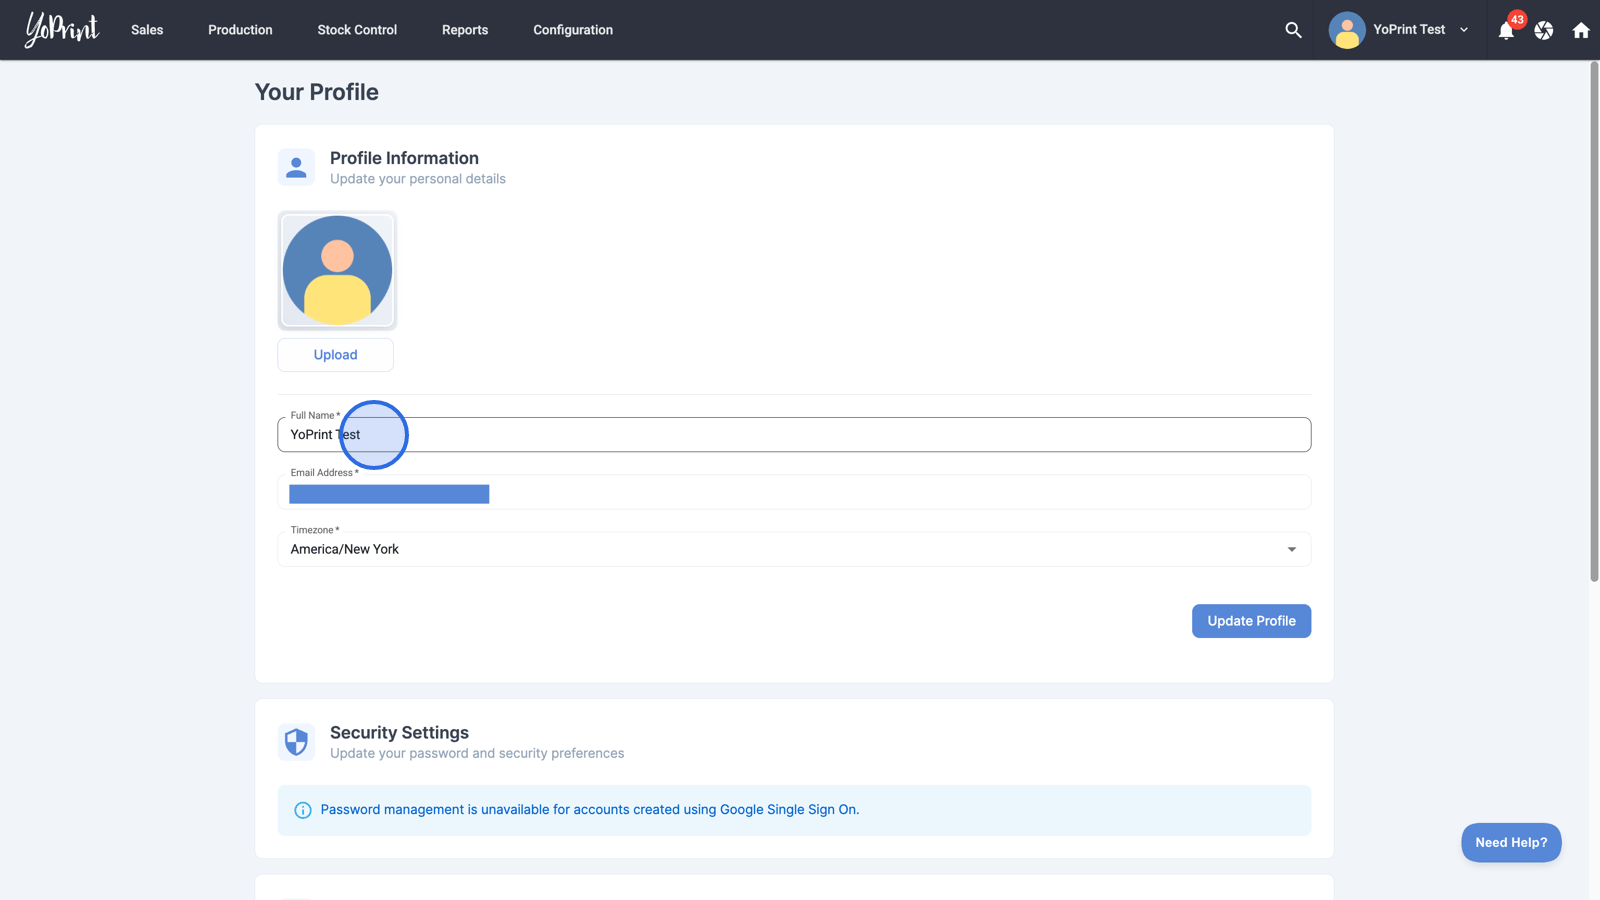
Task: Click the Email Address field
Action: tap(794, 492)
